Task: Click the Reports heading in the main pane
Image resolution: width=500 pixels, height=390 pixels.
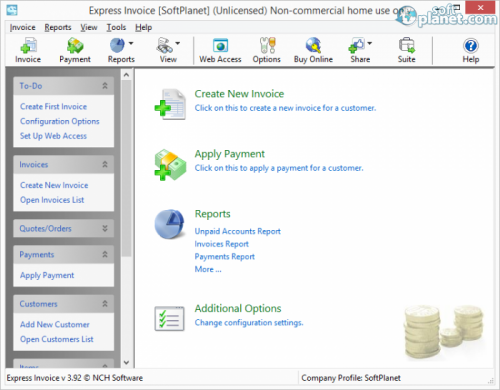Action: [213, 214]
